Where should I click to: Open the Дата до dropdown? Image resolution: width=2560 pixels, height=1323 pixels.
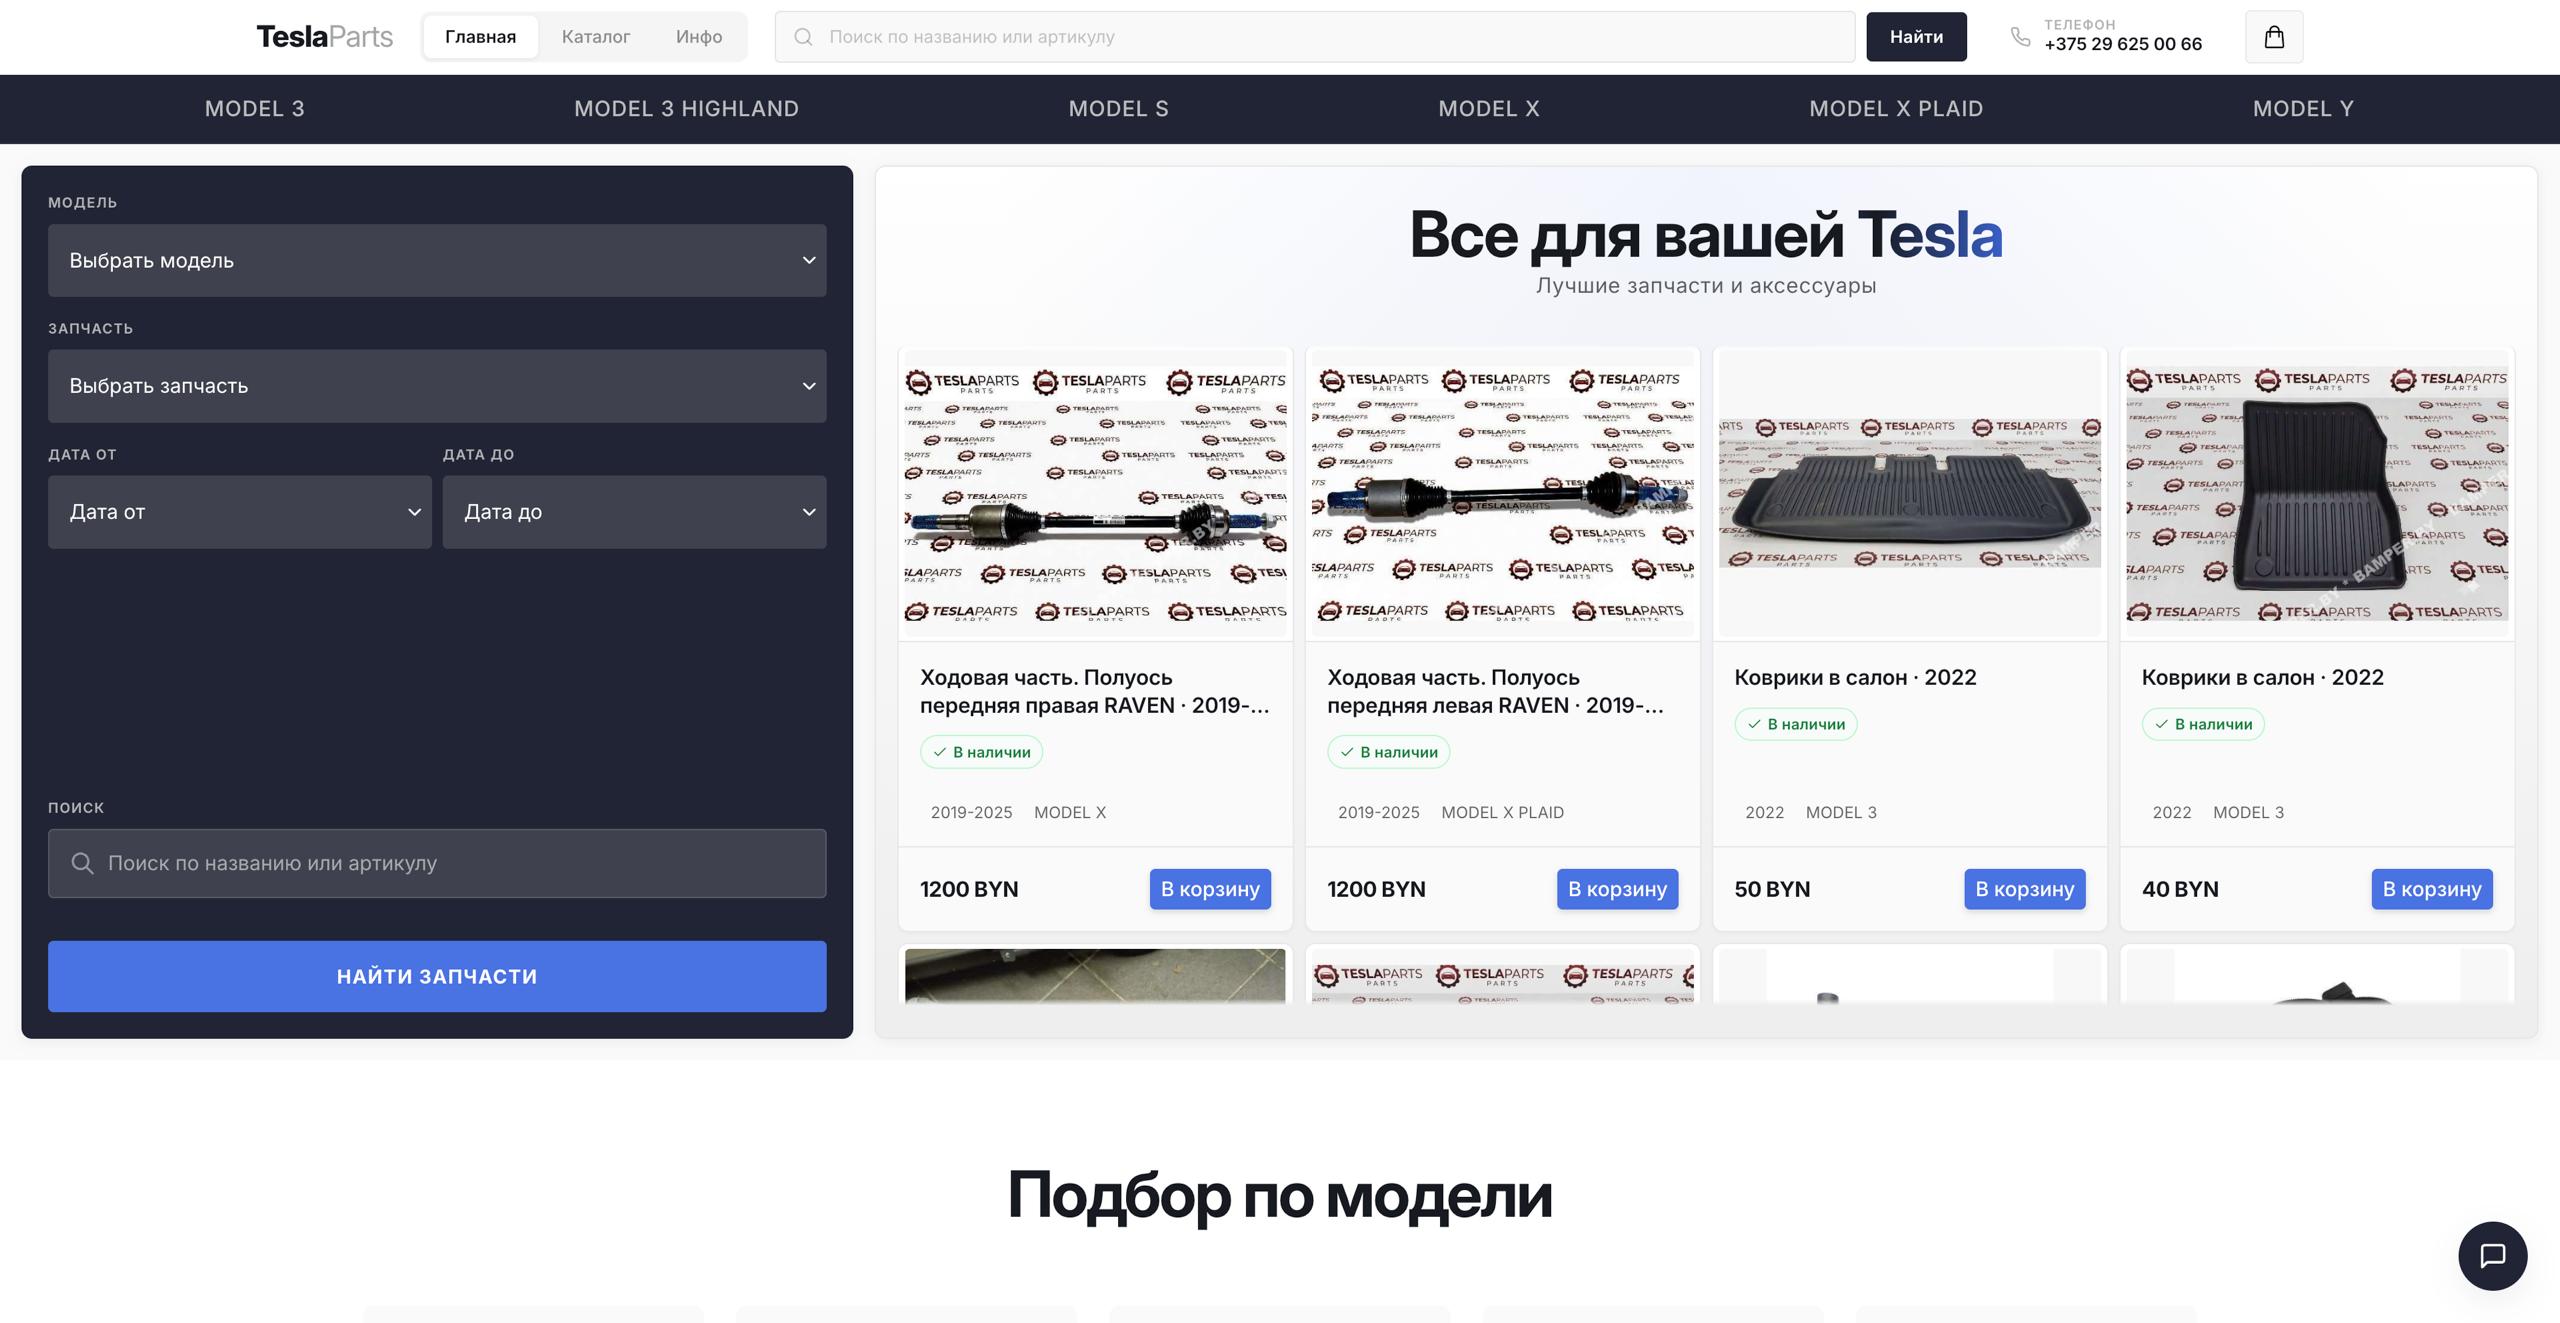coord(634,512)
